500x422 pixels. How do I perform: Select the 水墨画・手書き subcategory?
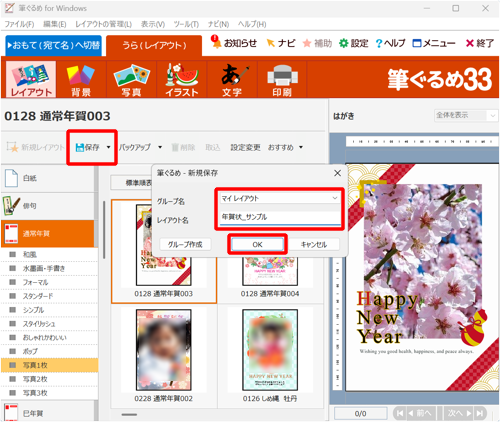(x=49, y=269)
